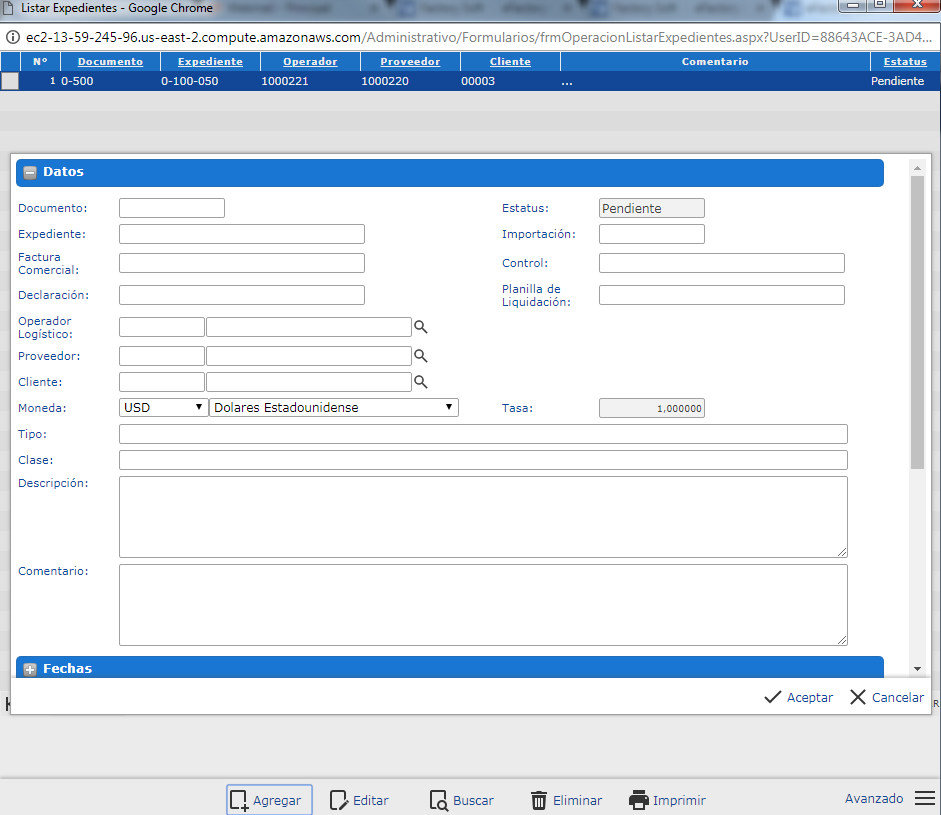Click the Eliminar toolbar button label
941x815 pixels.
(x=577, y=801)
